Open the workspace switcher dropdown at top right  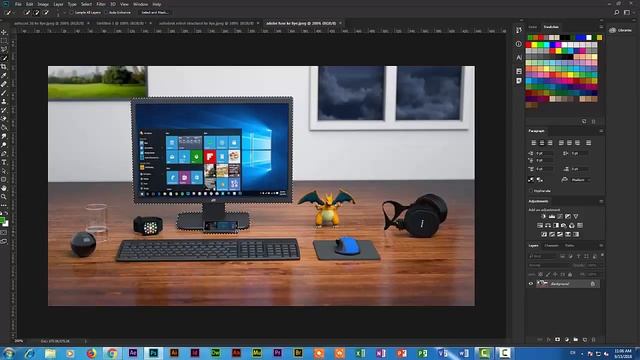click(x=627, y=13)
